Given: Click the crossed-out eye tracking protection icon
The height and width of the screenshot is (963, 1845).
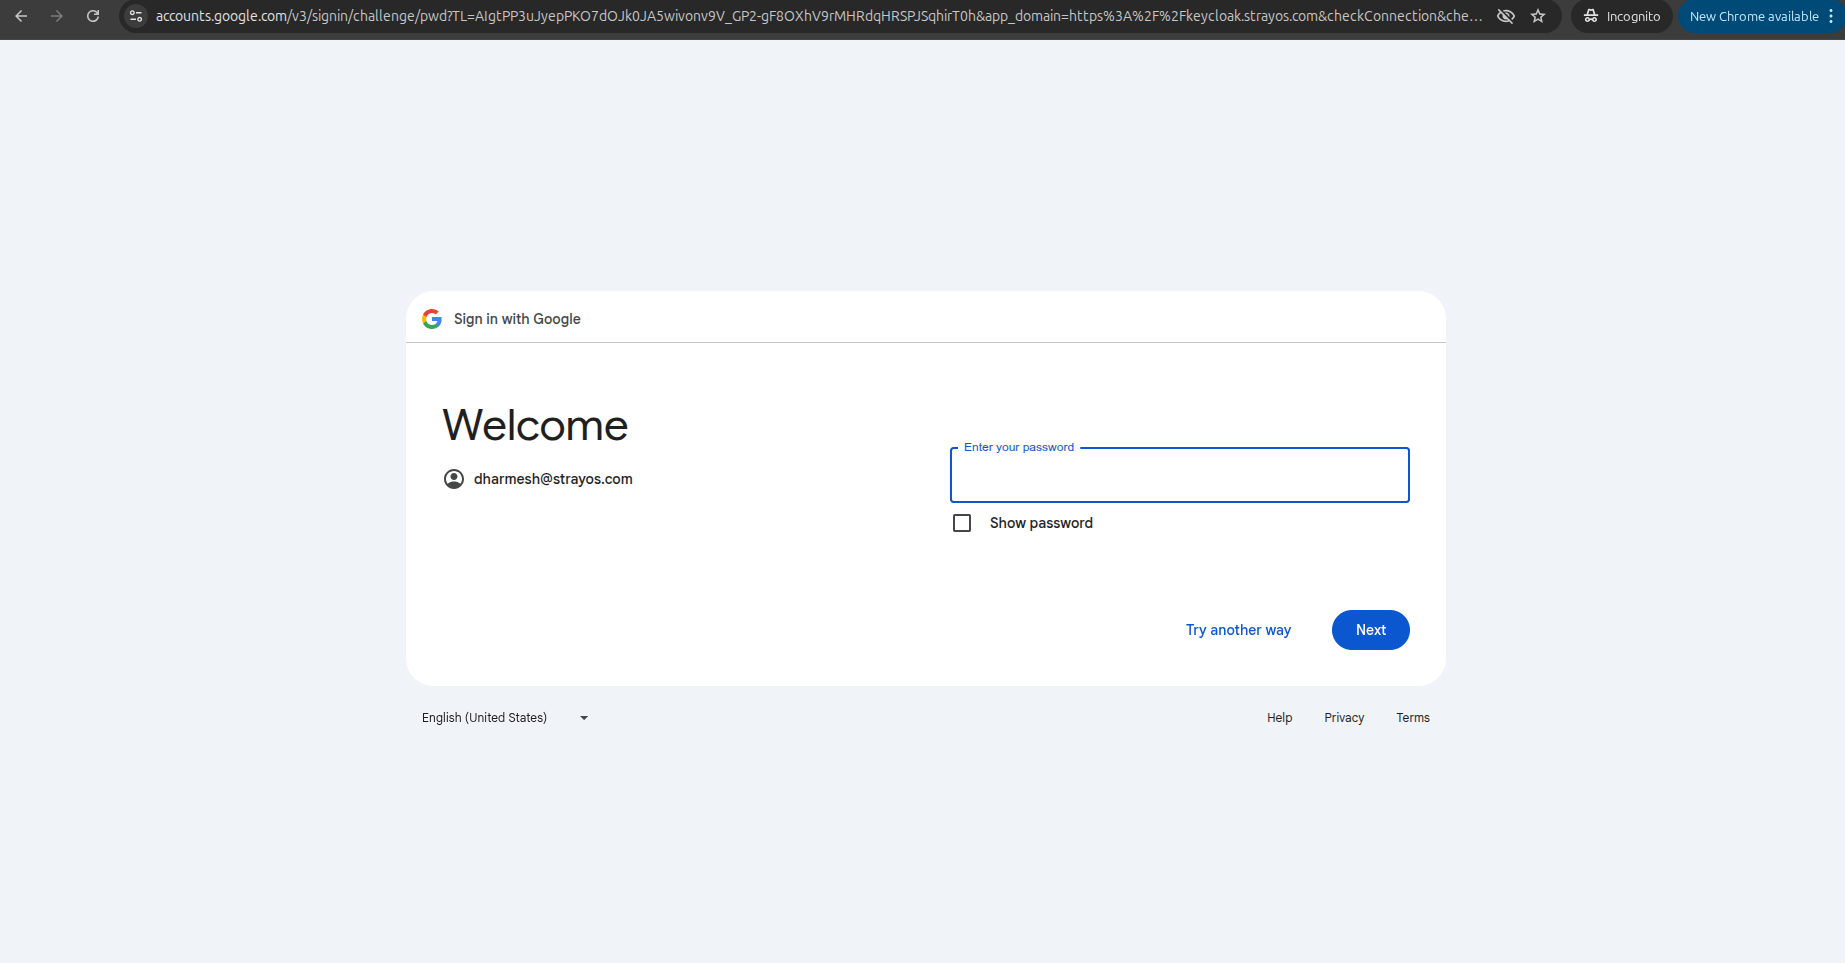Looking at the screenshot, I should point(1505,16).
